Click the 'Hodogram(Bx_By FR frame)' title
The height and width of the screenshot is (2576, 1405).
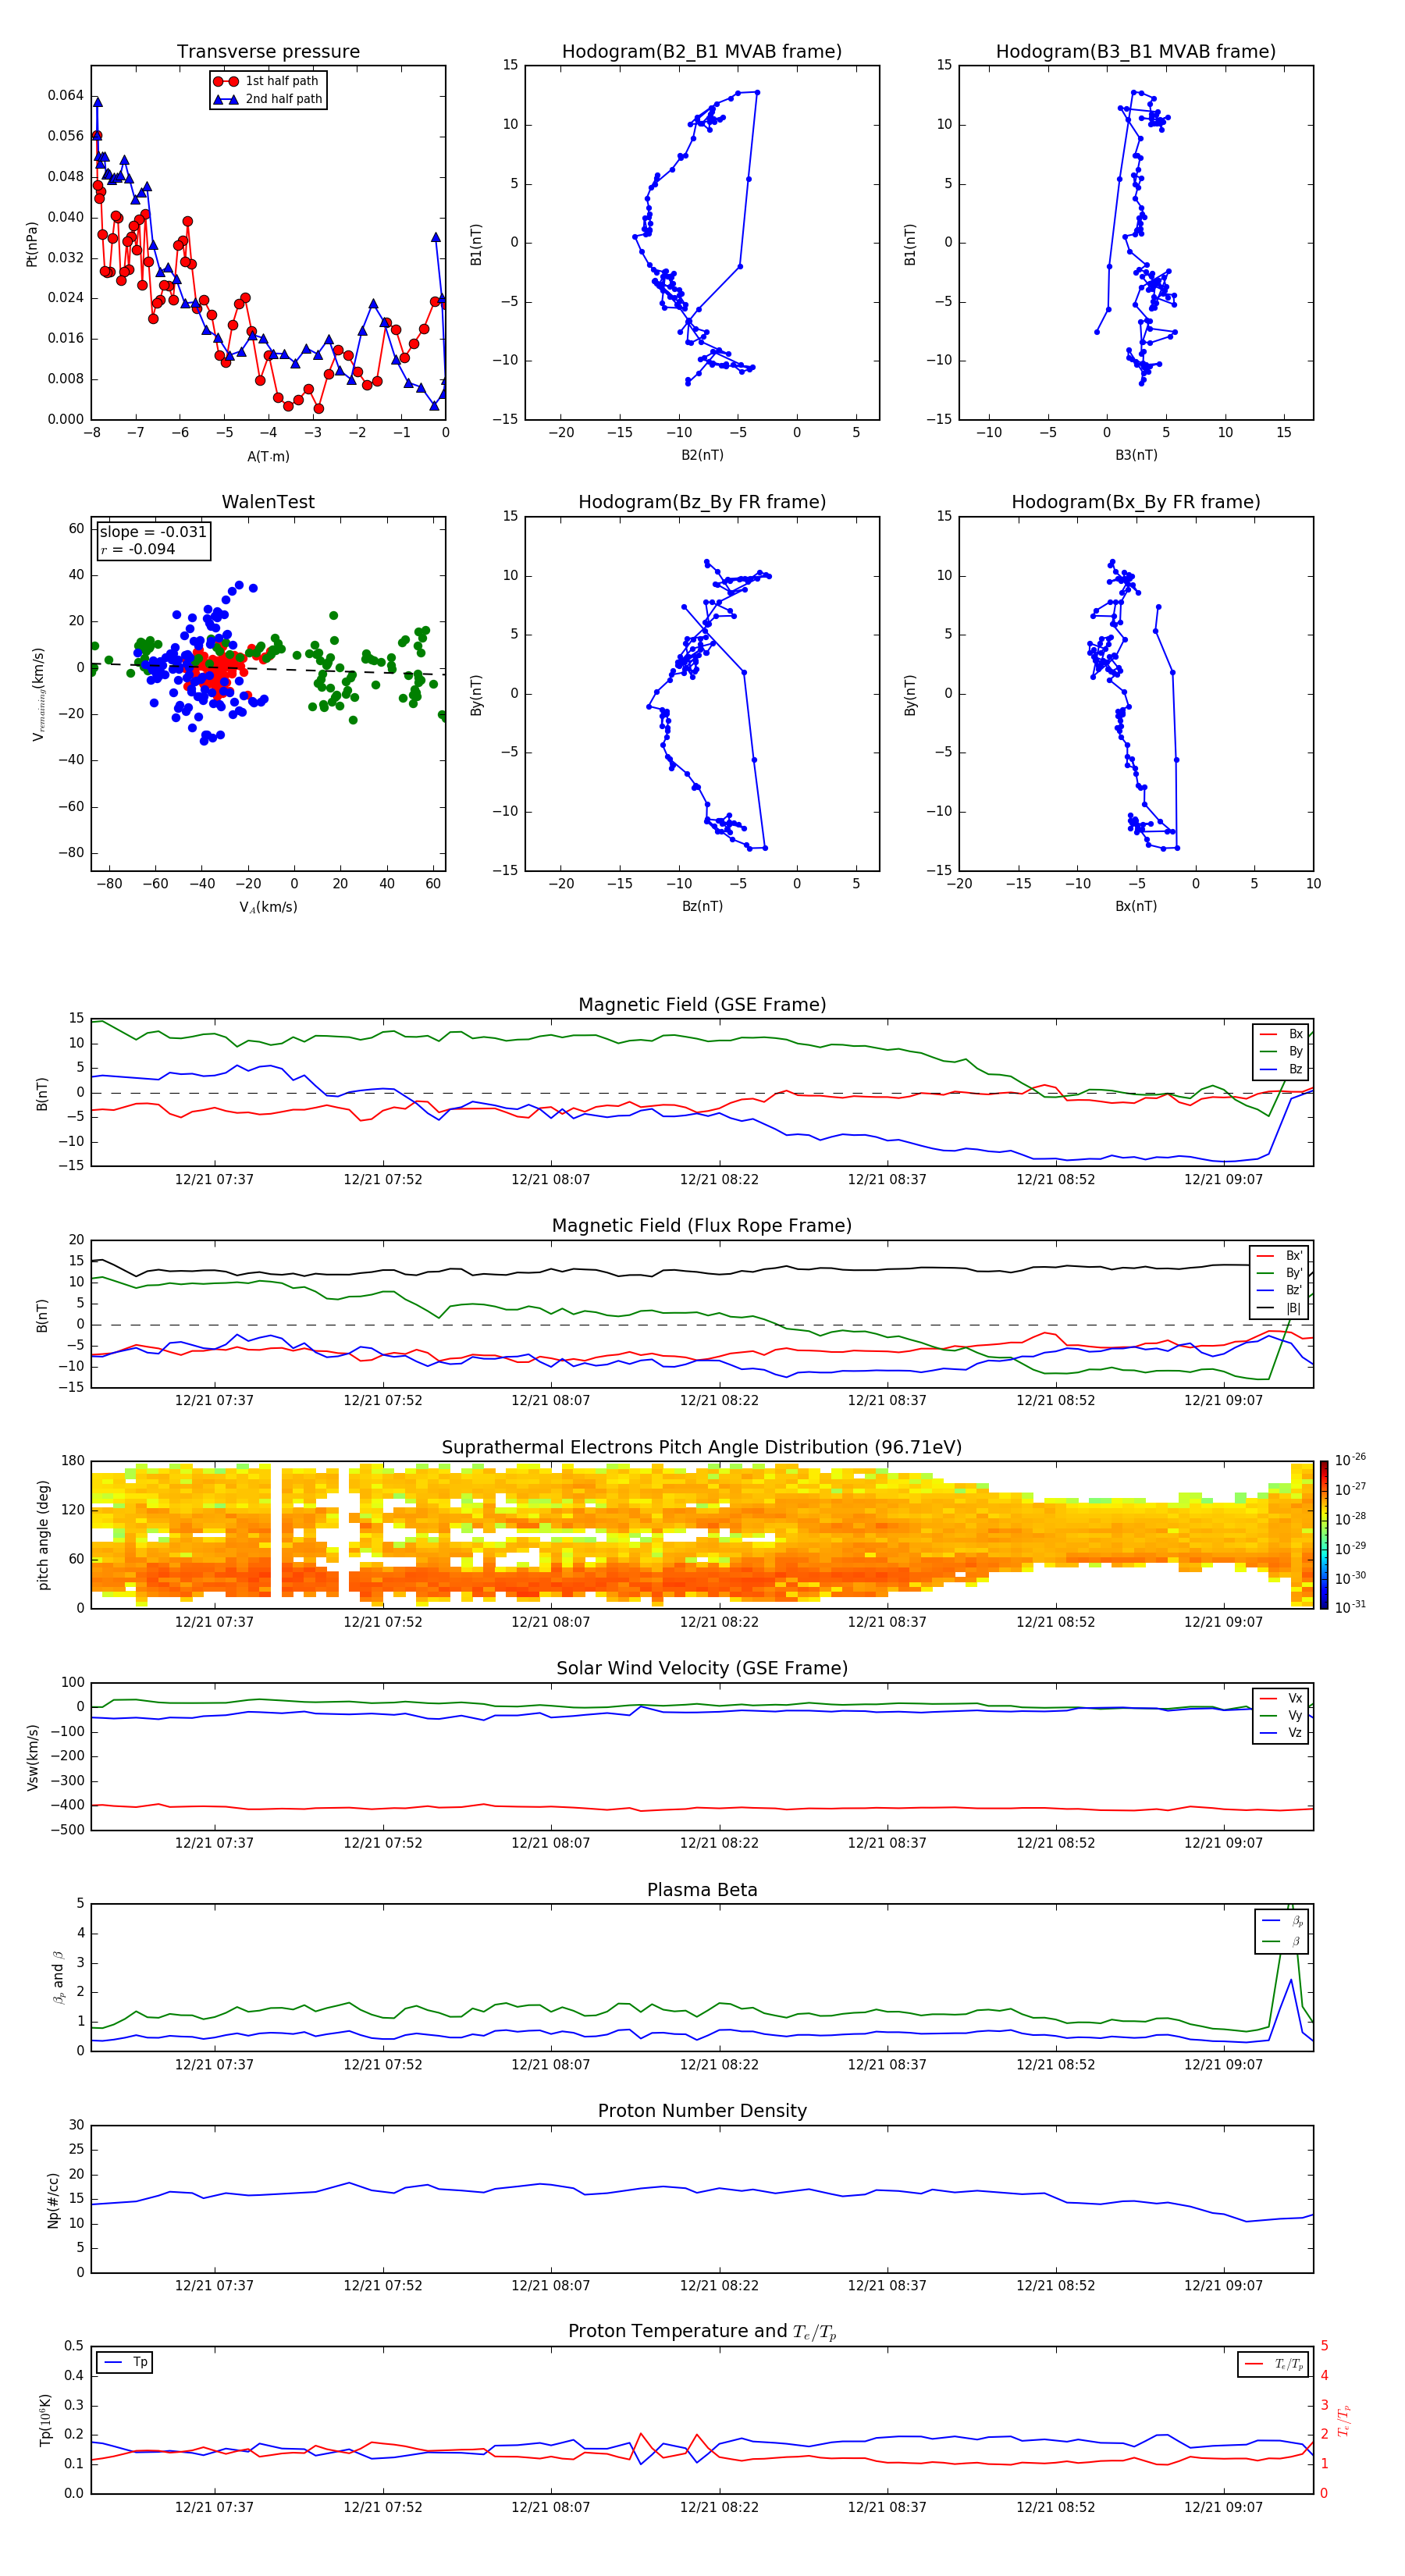[1136, 502]
